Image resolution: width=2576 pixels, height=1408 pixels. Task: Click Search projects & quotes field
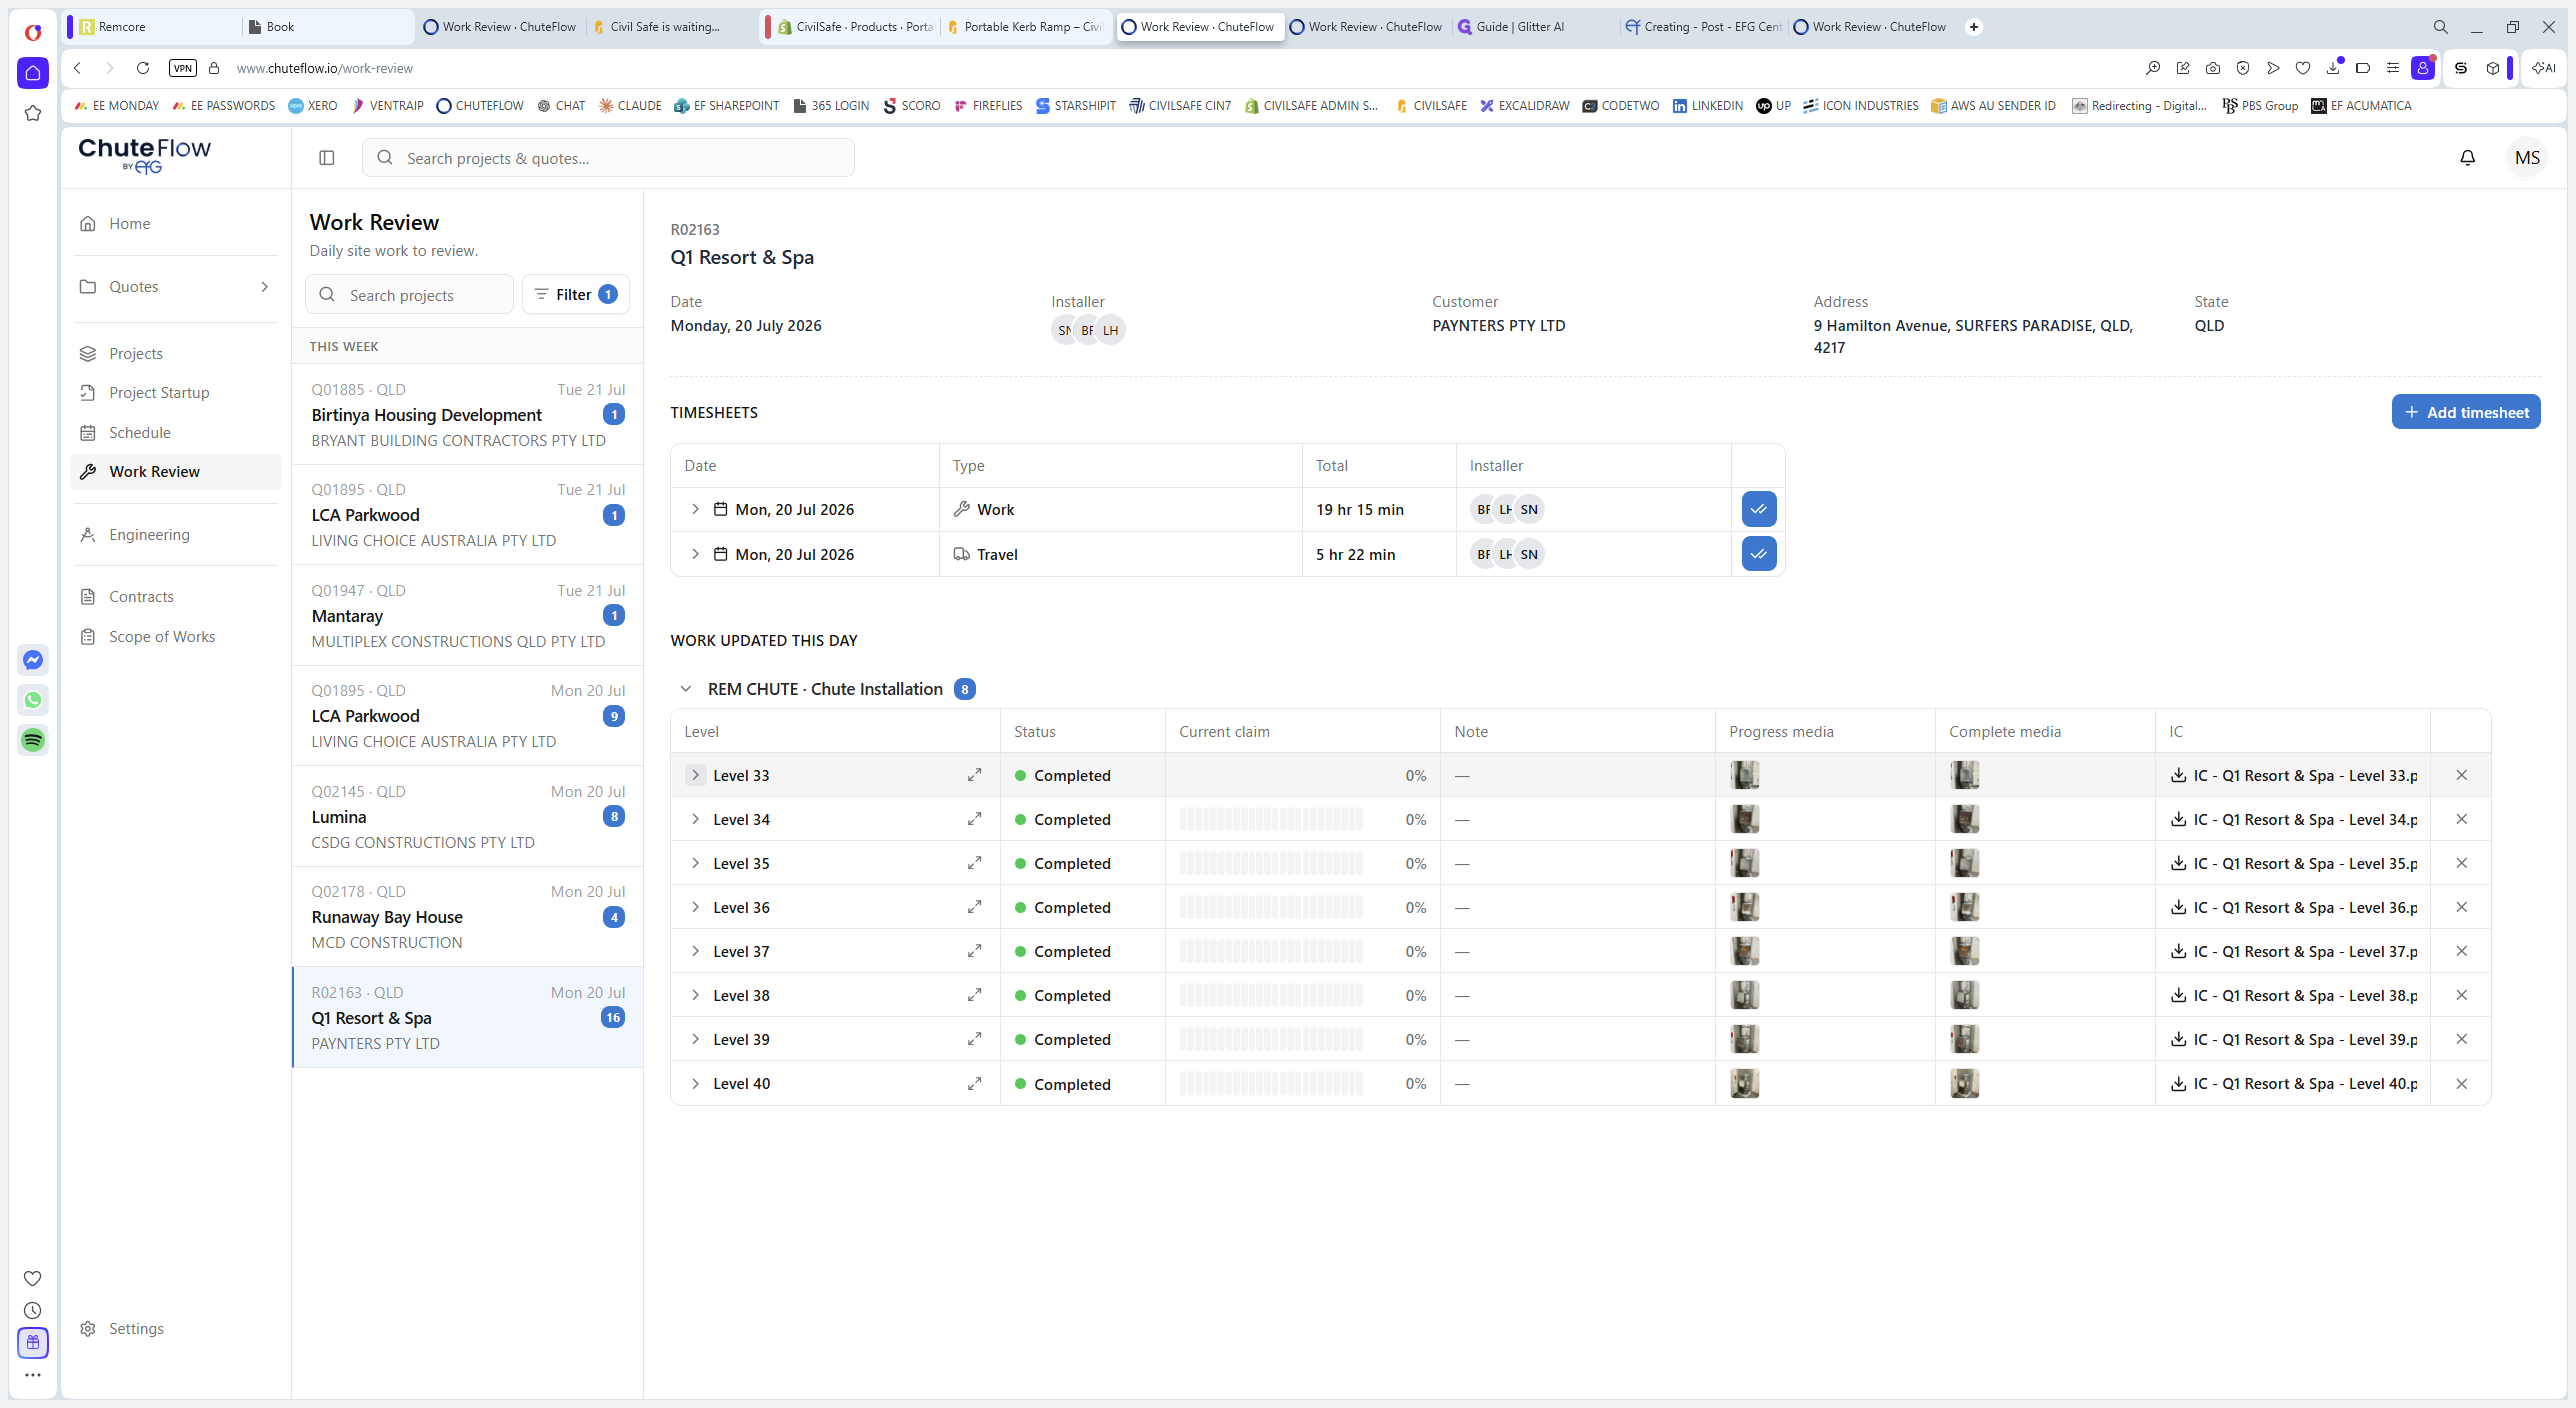(x=608, y=158)
